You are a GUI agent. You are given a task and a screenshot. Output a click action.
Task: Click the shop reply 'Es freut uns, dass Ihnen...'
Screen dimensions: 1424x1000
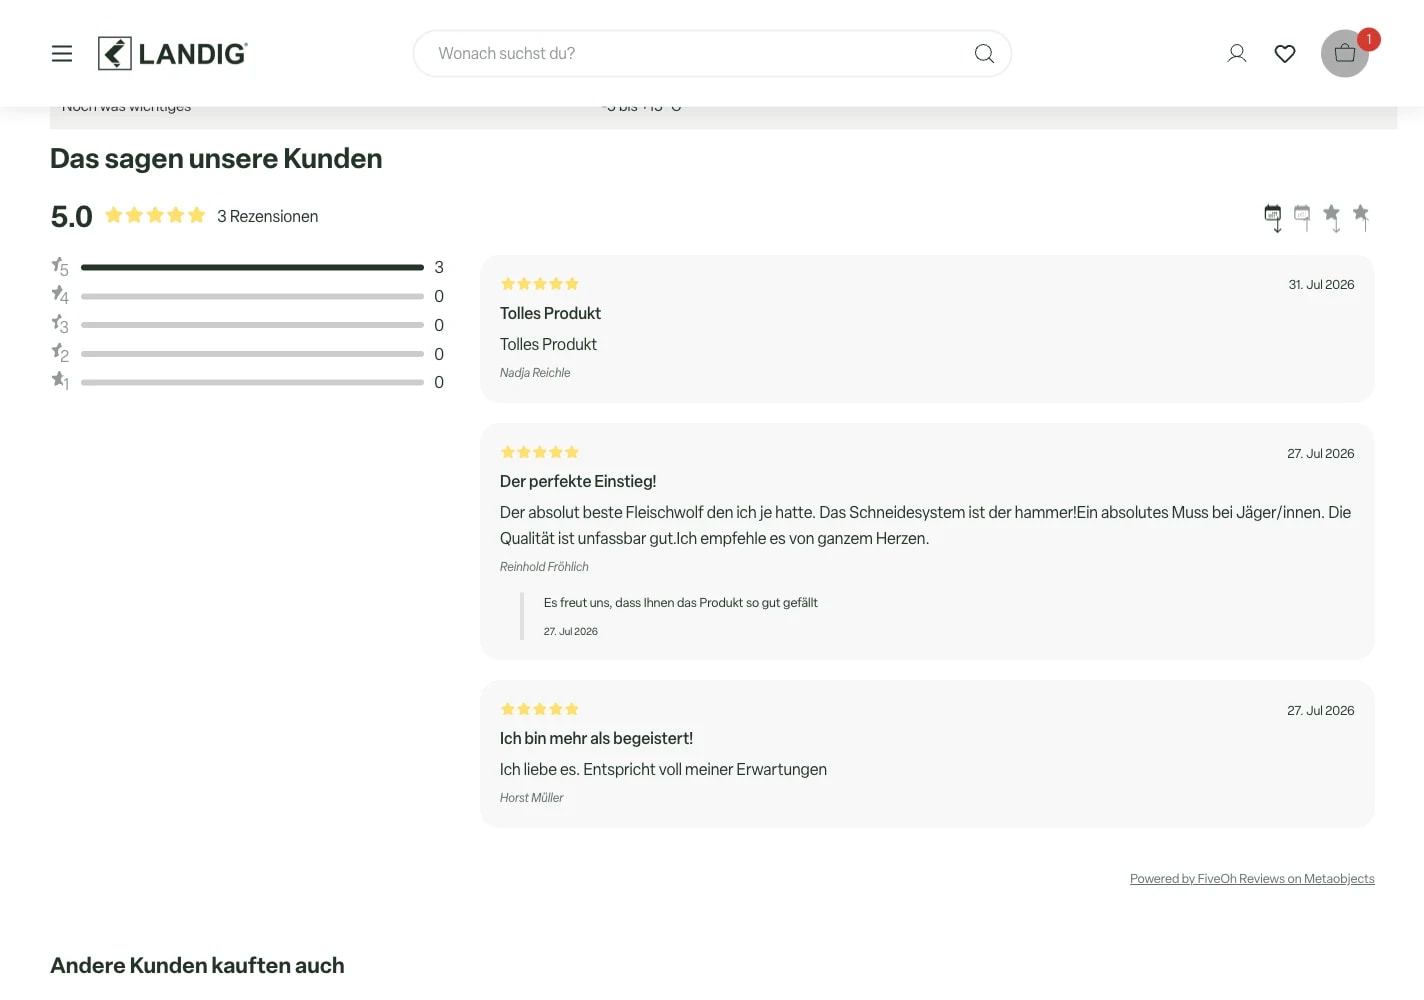tap(681, 603)
